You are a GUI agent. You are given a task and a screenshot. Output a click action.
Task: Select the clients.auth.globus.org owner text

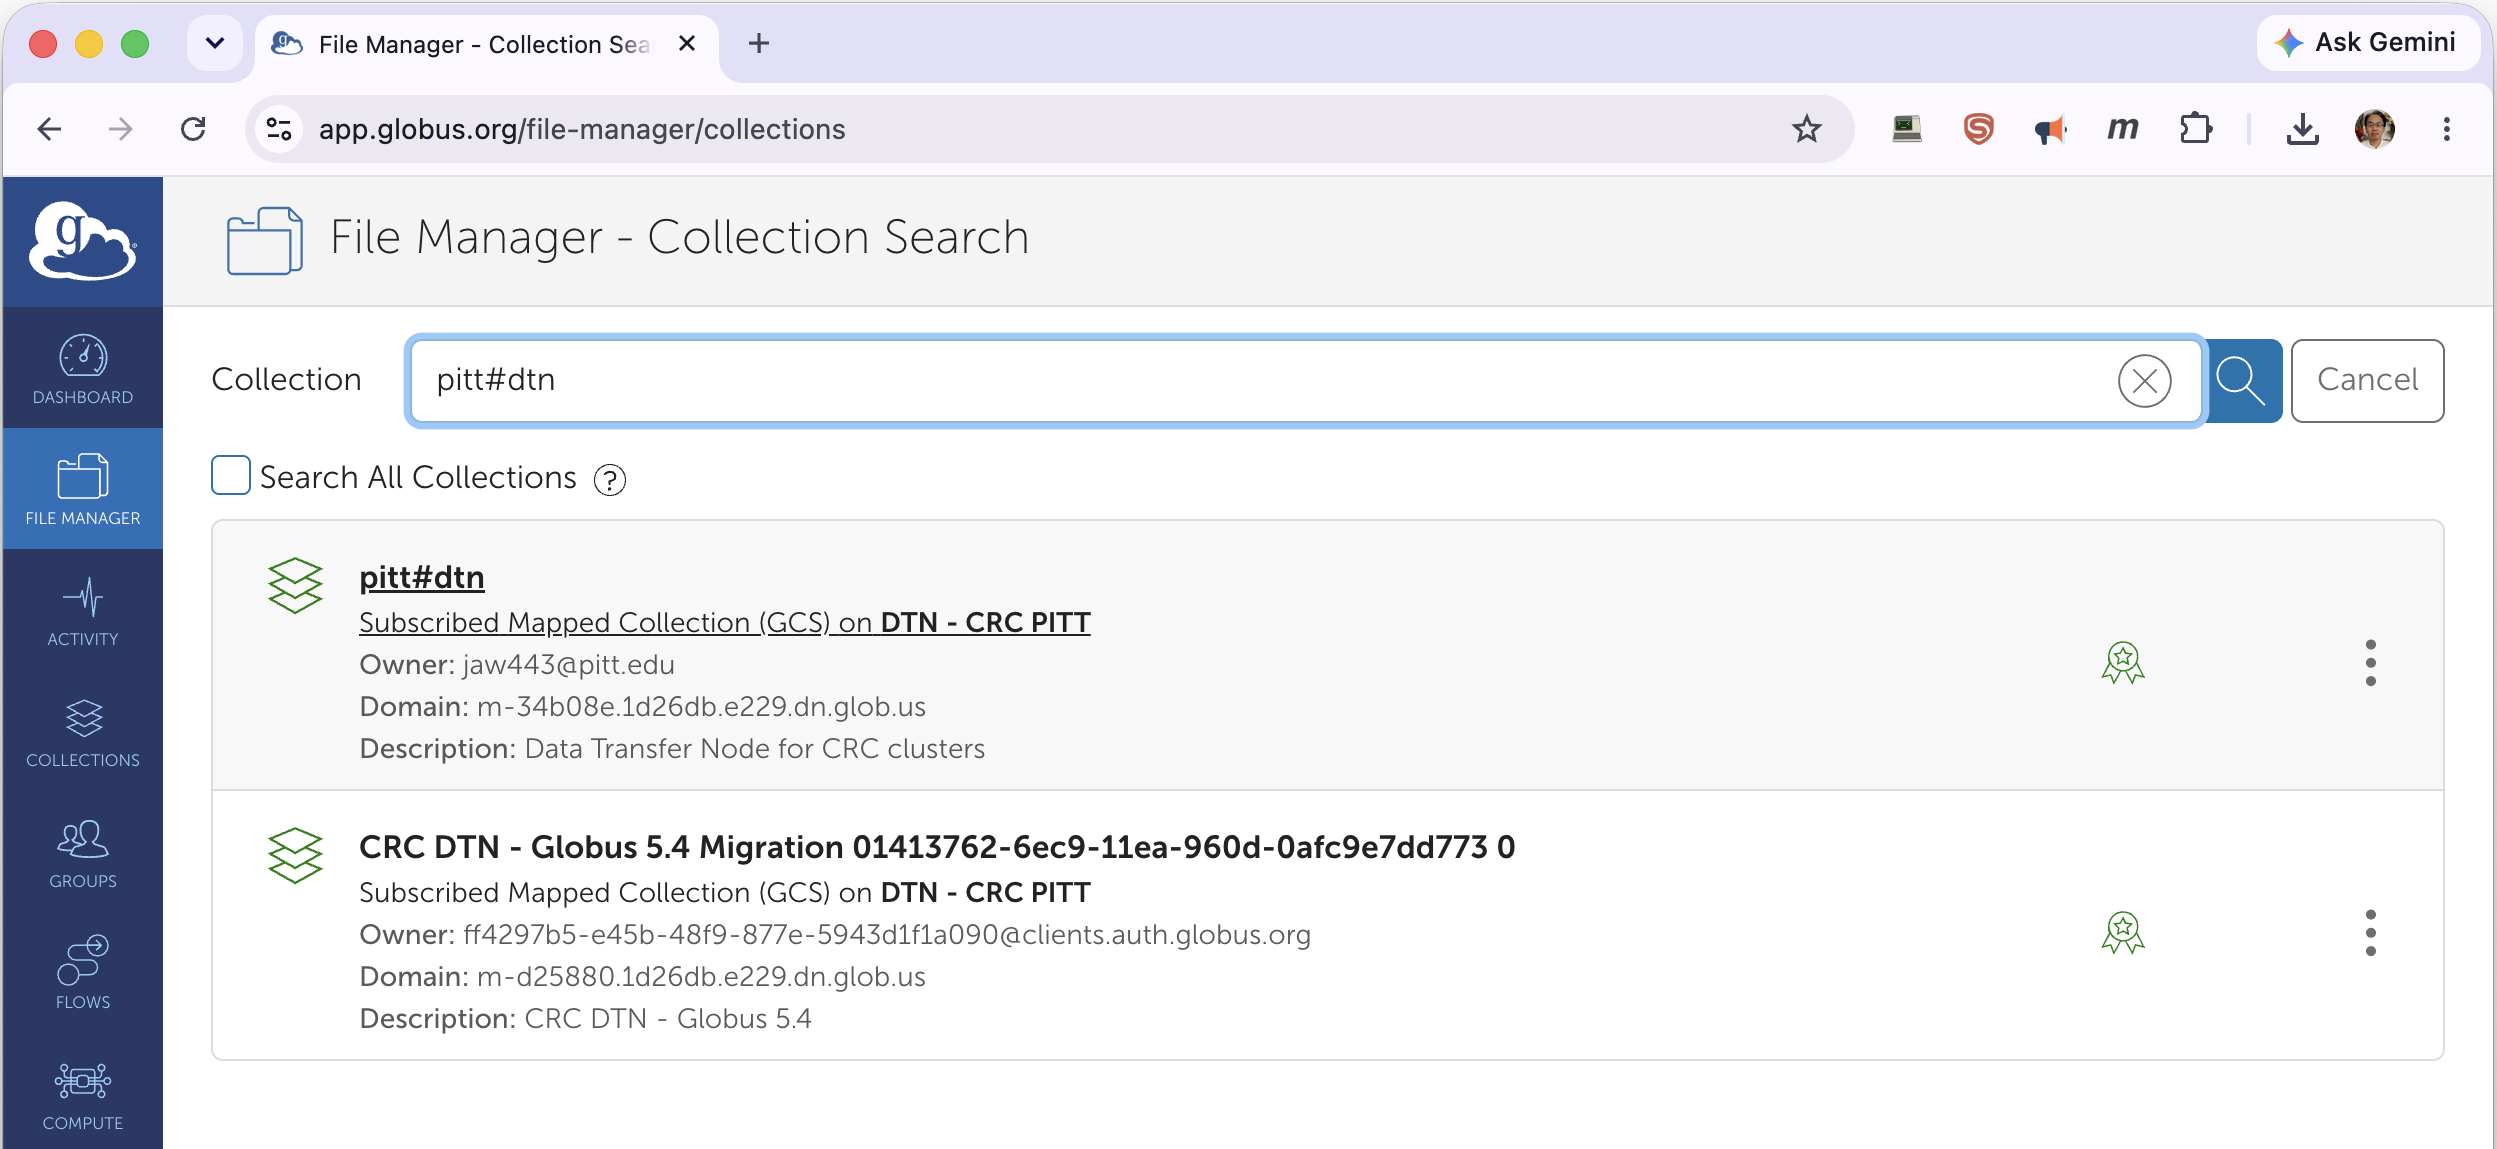(887, 935)
